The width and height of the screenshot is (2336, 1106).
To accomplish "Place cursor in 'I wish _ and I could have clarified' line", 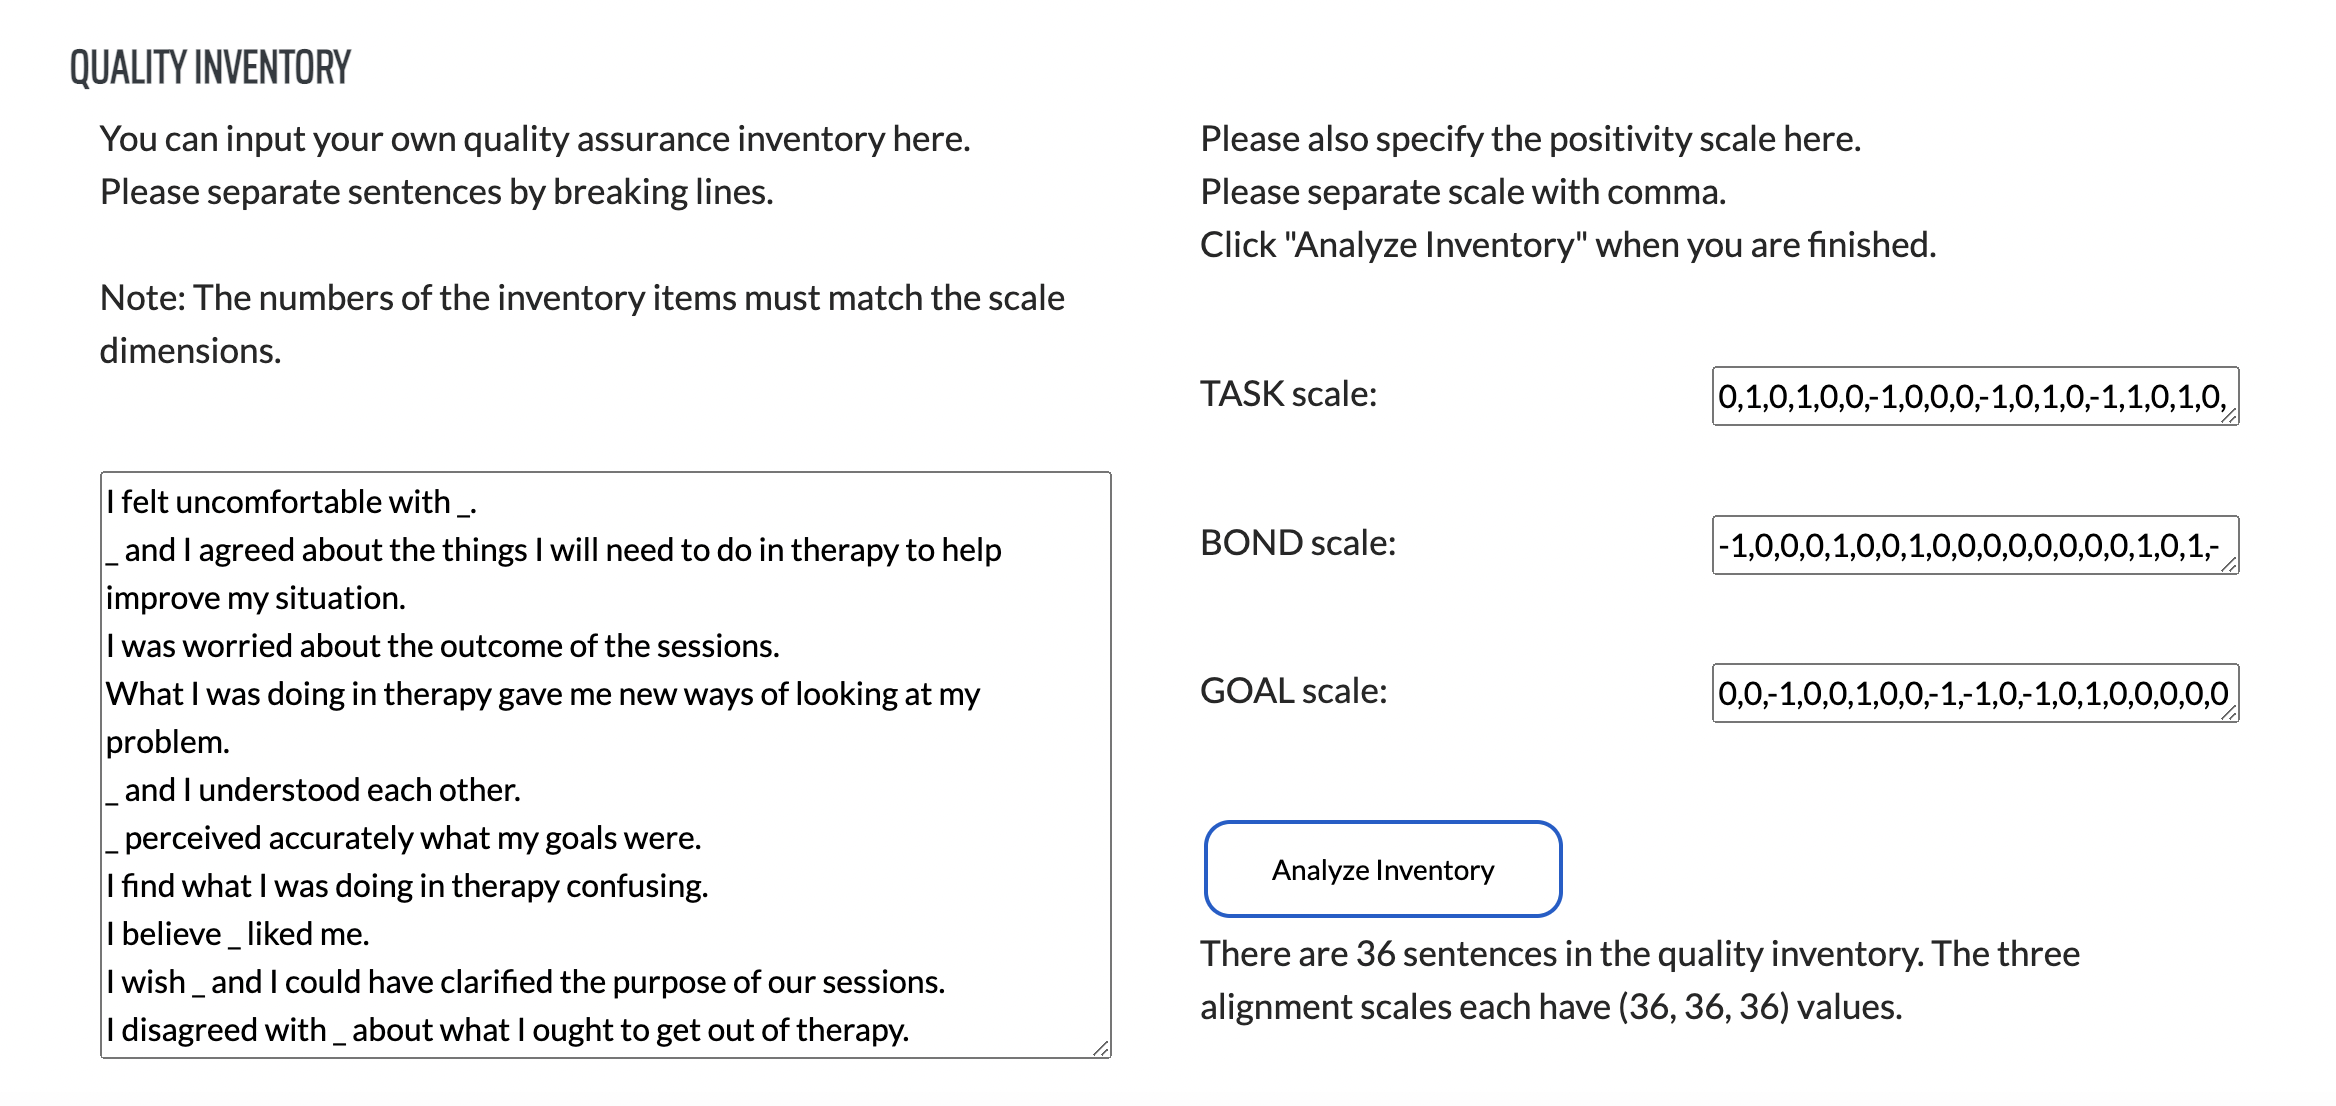I will point(526,982).
